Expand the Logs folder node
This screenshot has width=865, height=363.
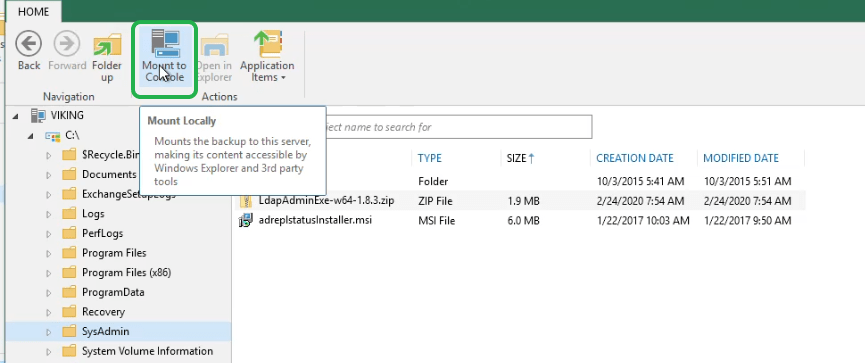49,214
